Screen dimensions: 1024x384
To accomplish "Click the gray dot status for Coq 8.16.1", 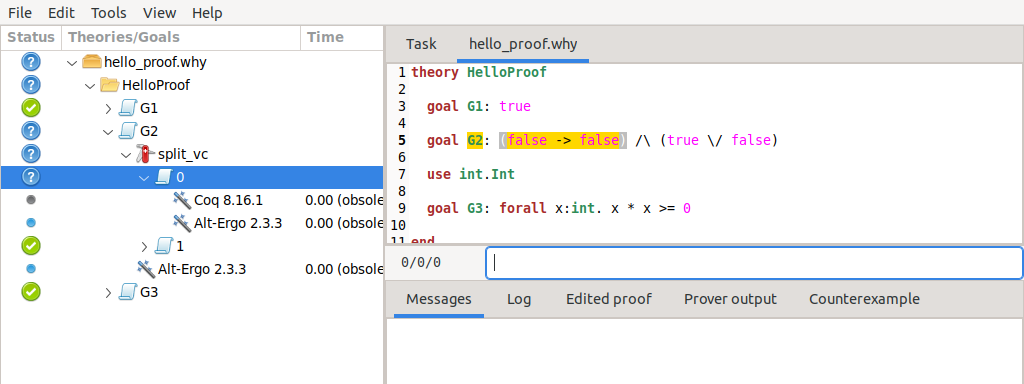I will point(31,200).
